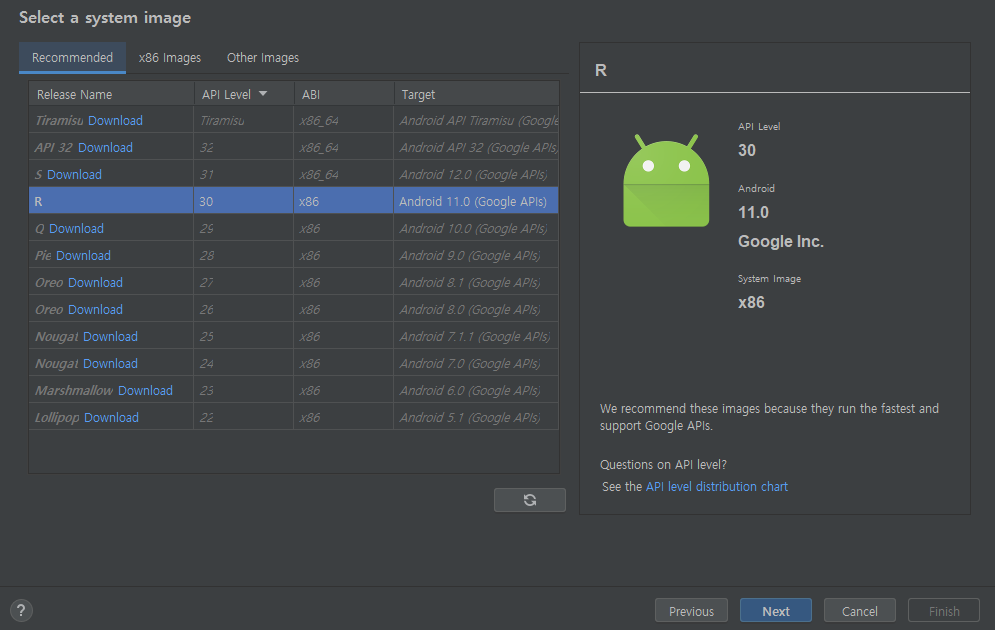Screen dimensions: 995x630
Task: Download the Nougat API 24 image
Action: tap(110, 364)
